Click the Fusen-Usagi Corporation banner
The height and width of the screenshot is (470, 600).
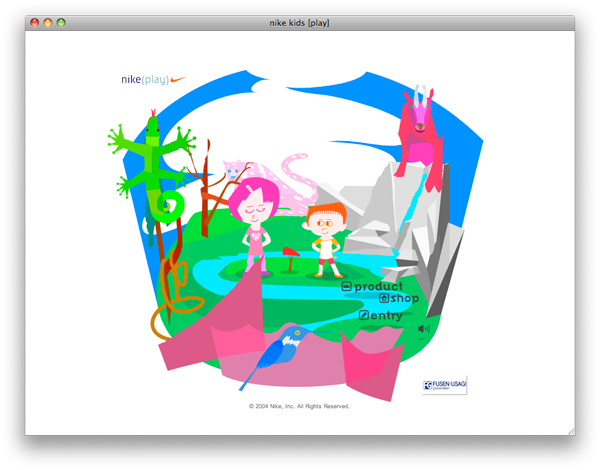point(445,385)
